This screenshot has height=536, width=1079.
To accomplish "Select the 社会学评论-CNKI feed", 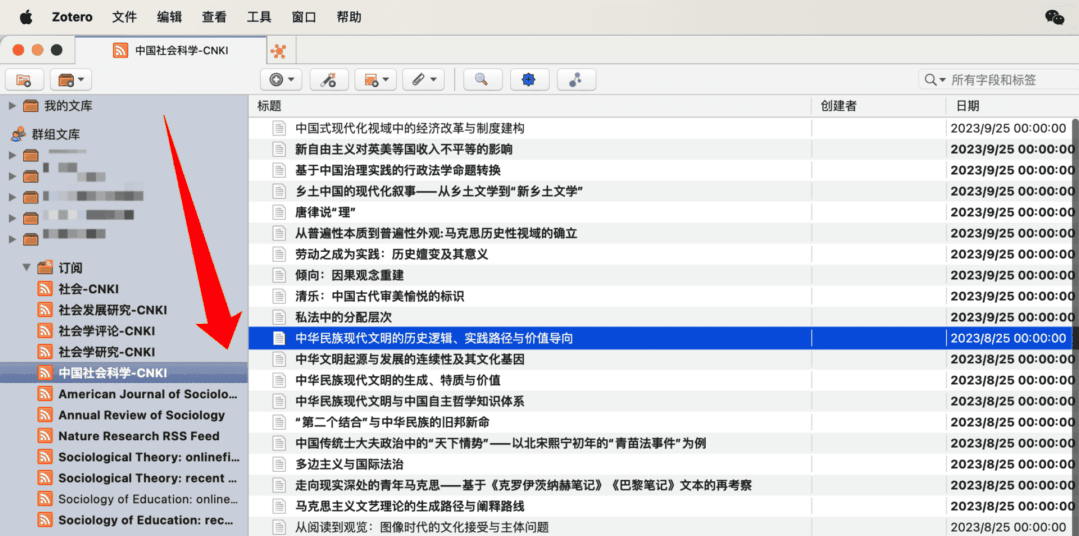I will (x=106, y=331).
